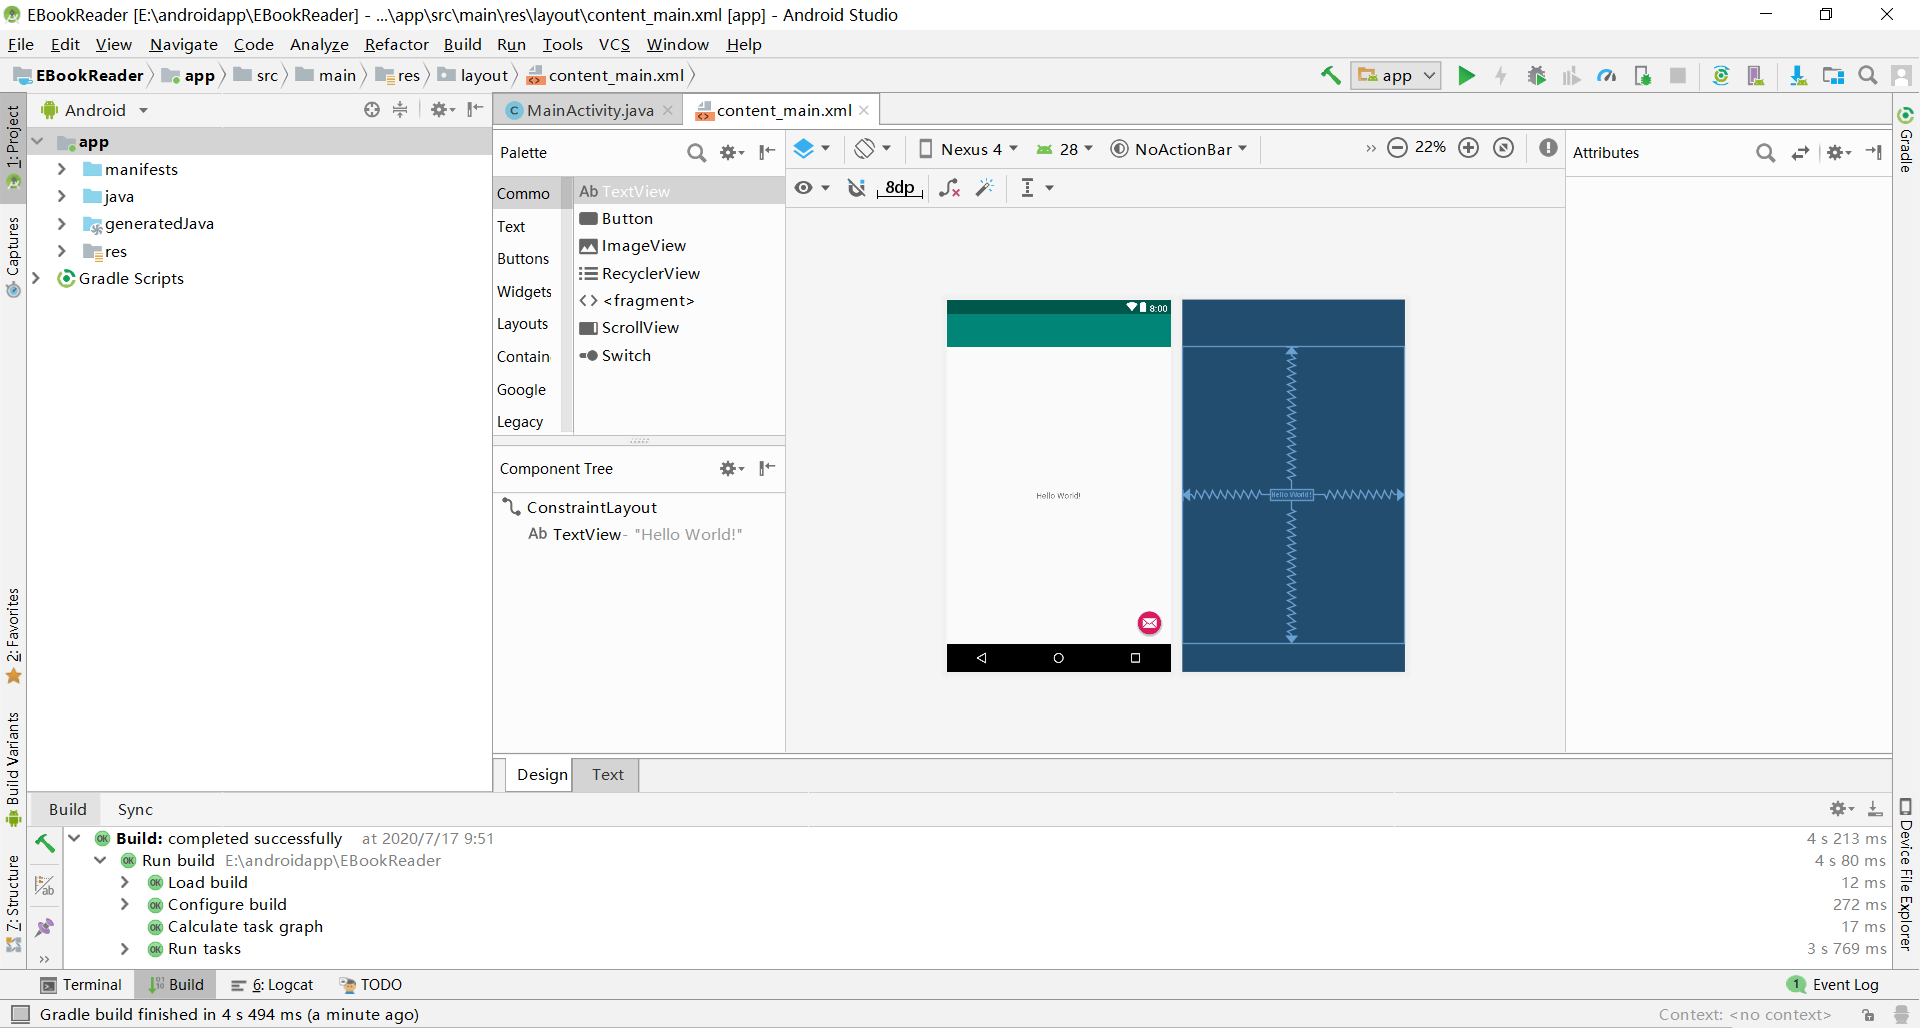Open the Logcat tool window
The height and width of the screenshot is (1028, 1920).
pyautogui.click(x=272, y=985)
